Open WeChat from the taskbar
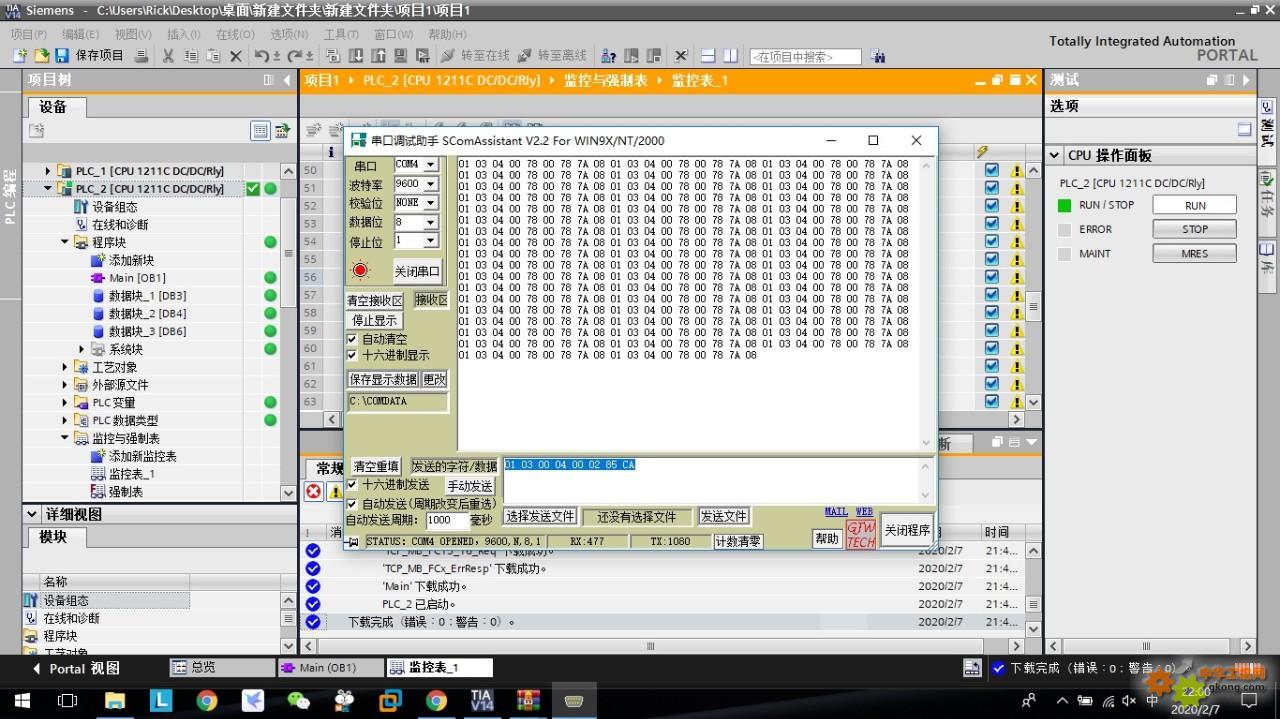Viewport: 1280px width, 719px height. click(298, 700)
